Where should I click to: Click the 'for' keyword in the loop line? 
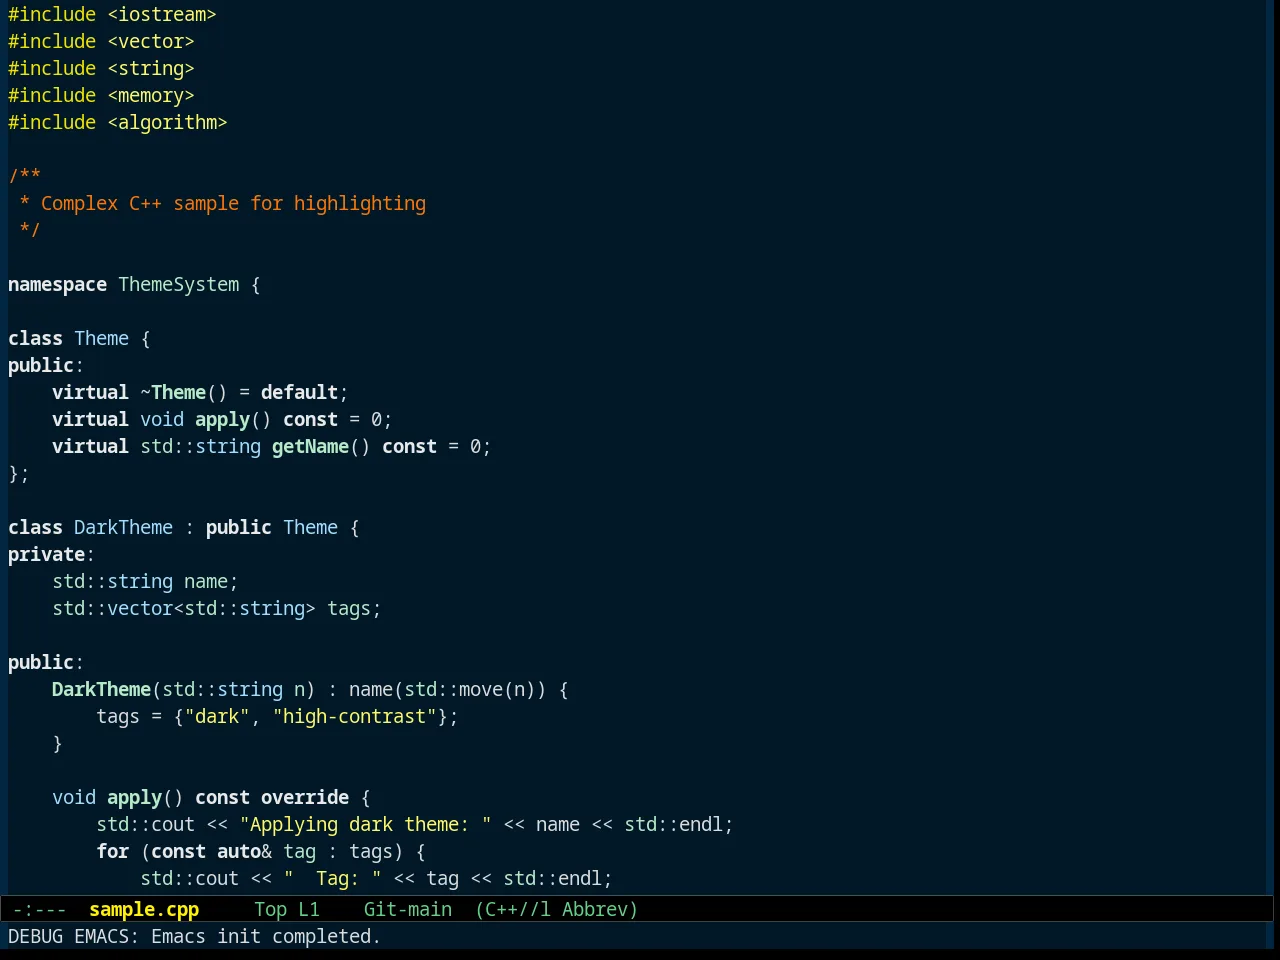(x=112, y=851)
